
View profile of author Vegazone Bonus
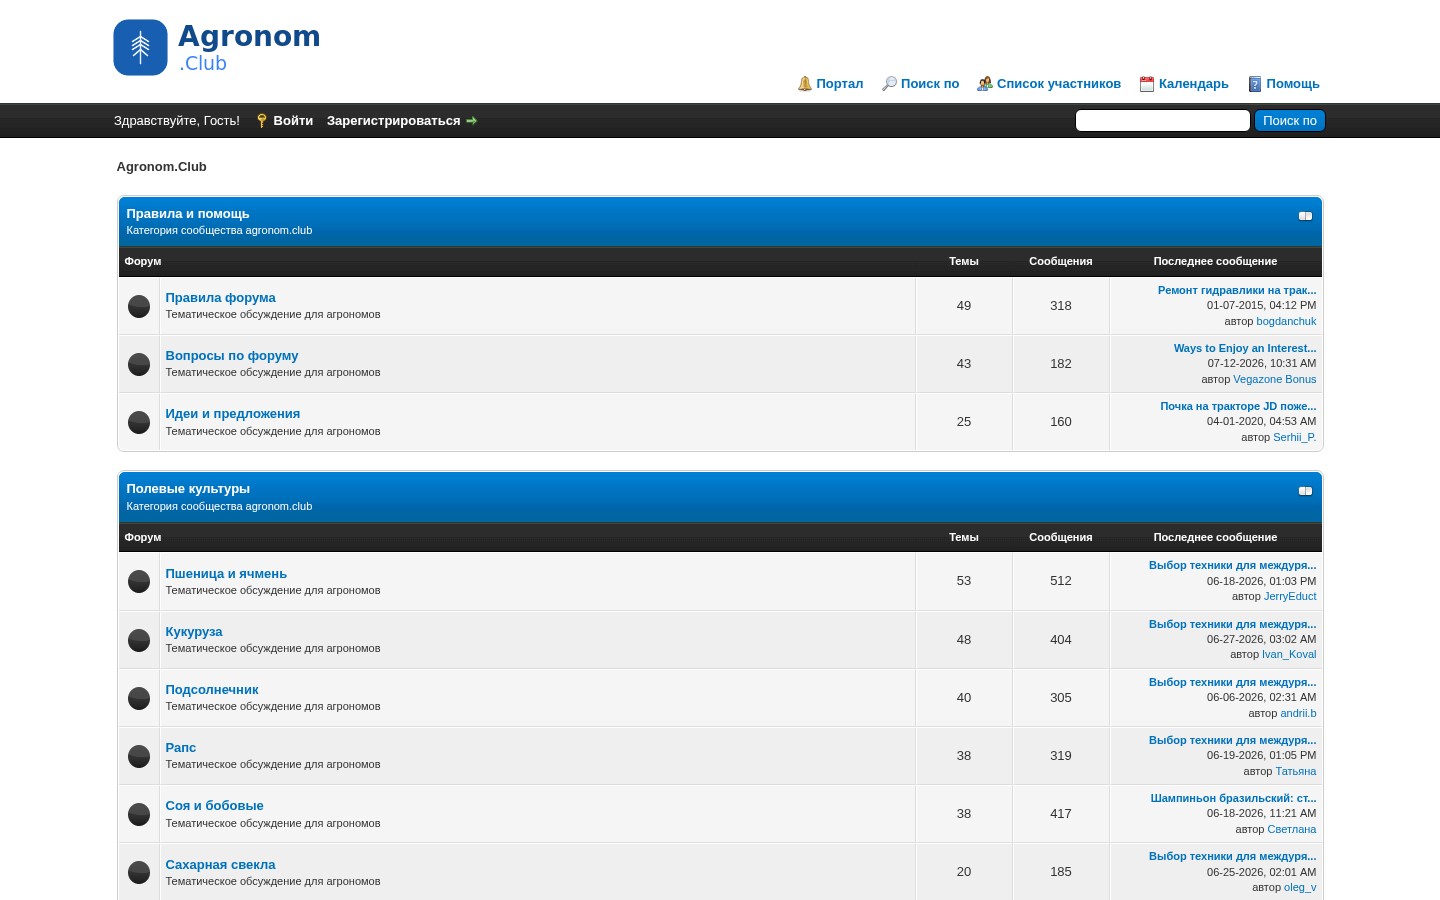[x=1275, y=380]
